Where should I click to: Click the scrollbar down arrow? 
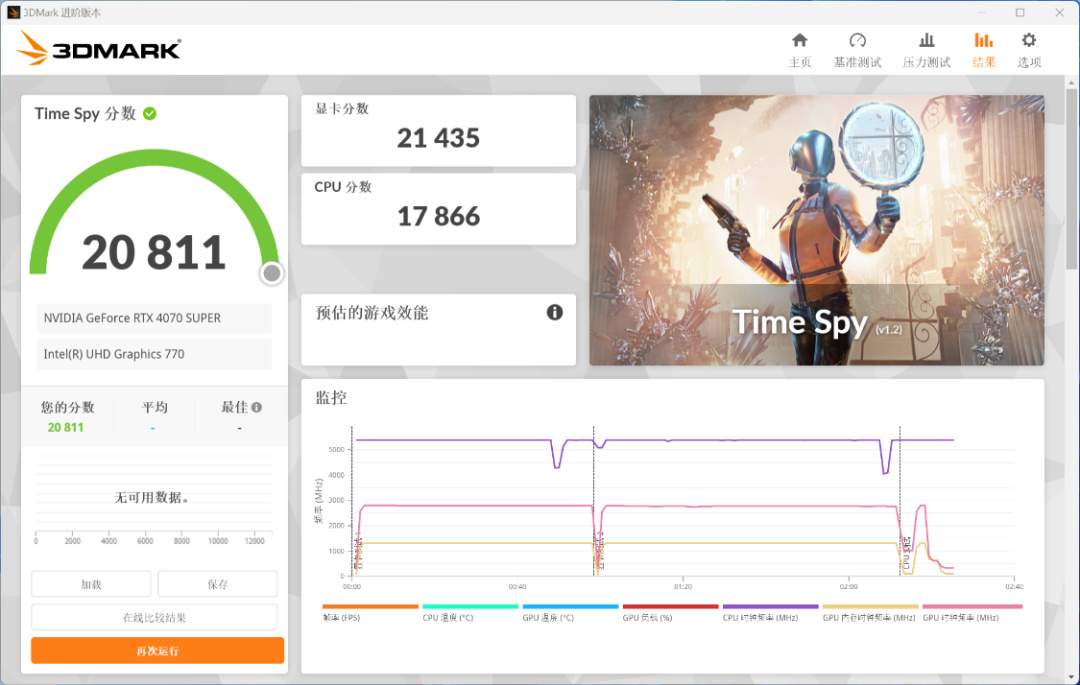tap(1071, 677)
